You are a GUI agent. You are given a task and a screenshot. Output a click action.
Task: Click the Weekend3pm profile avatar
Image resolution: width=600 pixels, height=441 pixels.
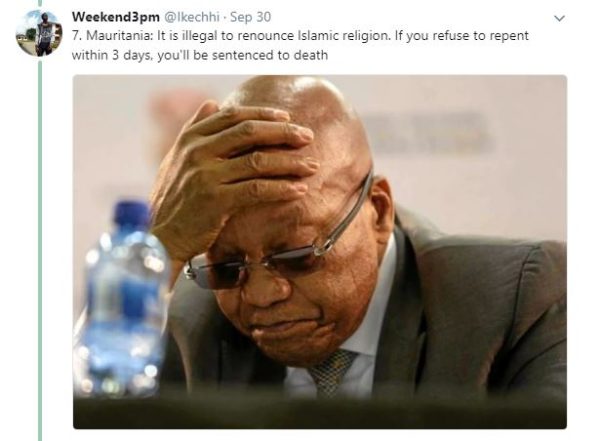(39, 33)
